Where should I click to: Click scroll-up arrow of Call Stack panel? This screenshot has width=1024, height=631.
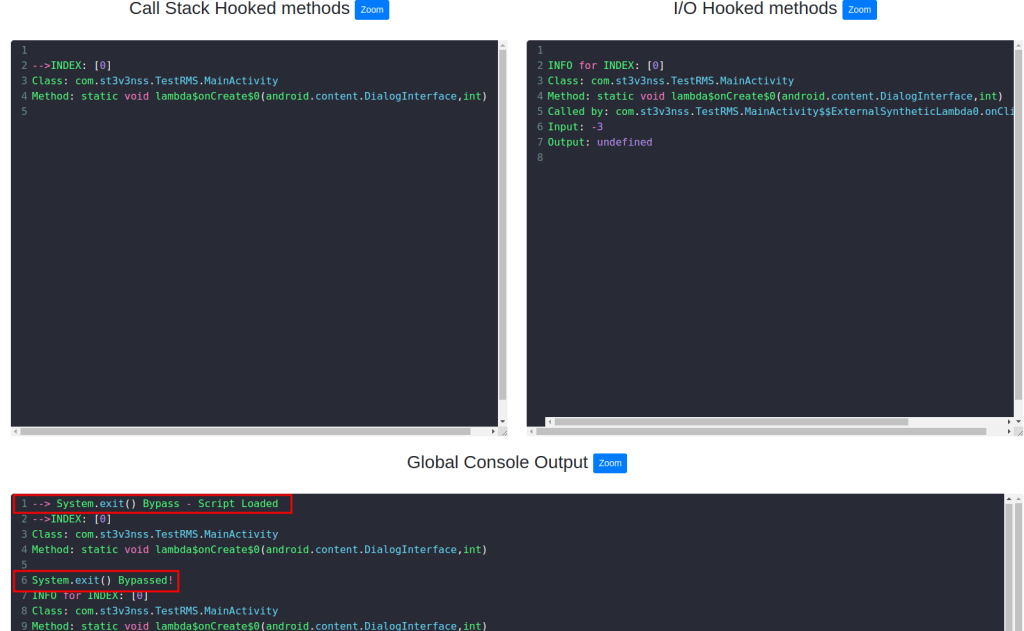[502, 45]
